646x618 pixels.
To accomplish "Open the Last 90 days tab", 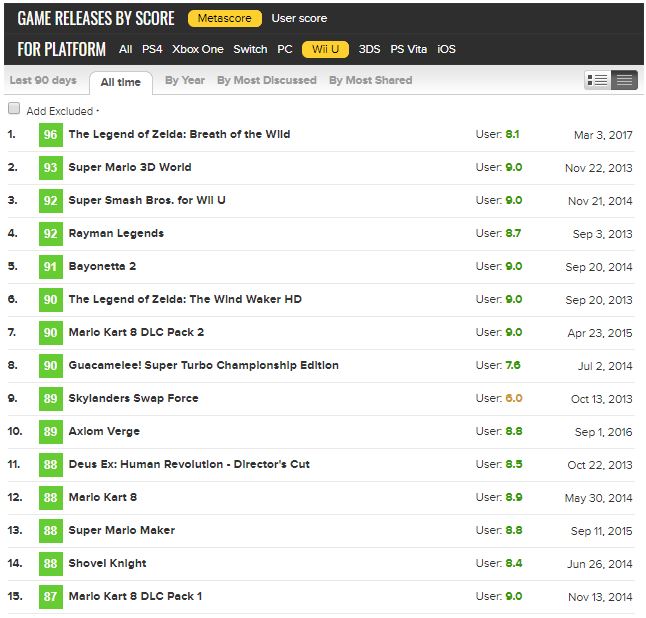I will [42, 80].
